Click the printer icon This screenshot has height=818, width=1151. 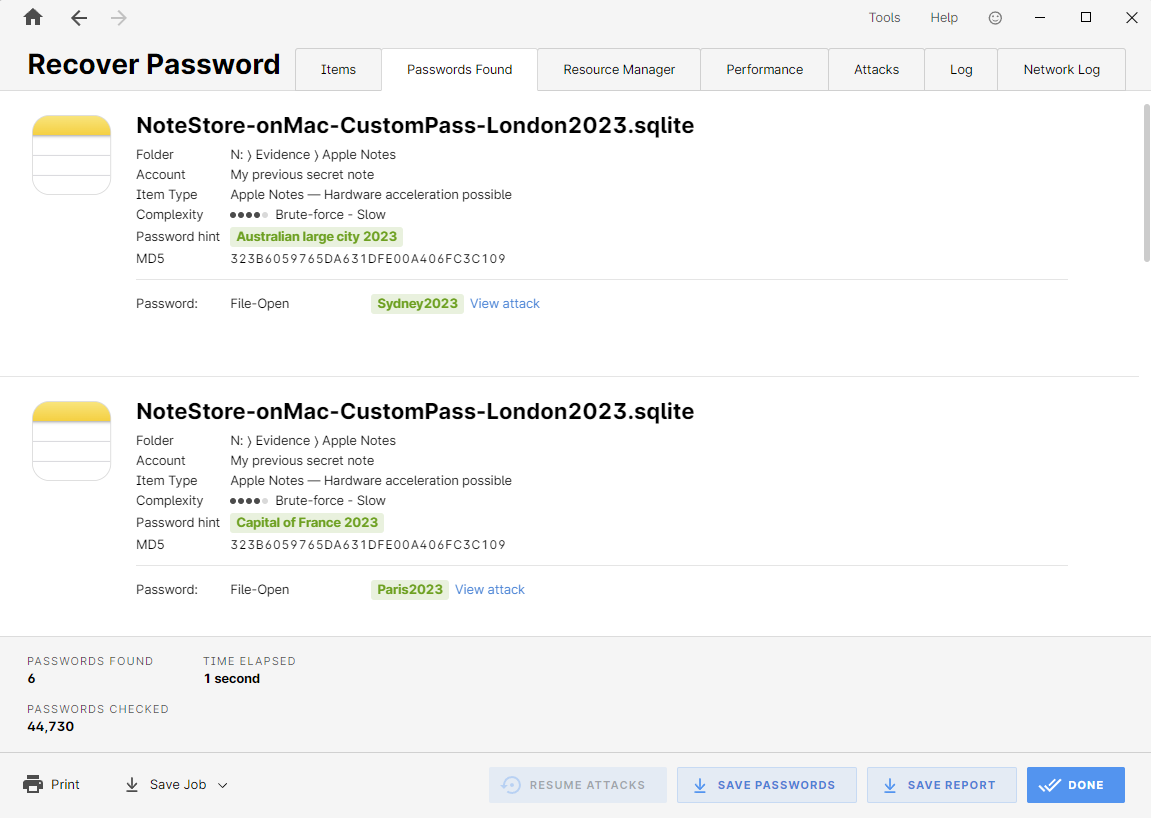33,784
